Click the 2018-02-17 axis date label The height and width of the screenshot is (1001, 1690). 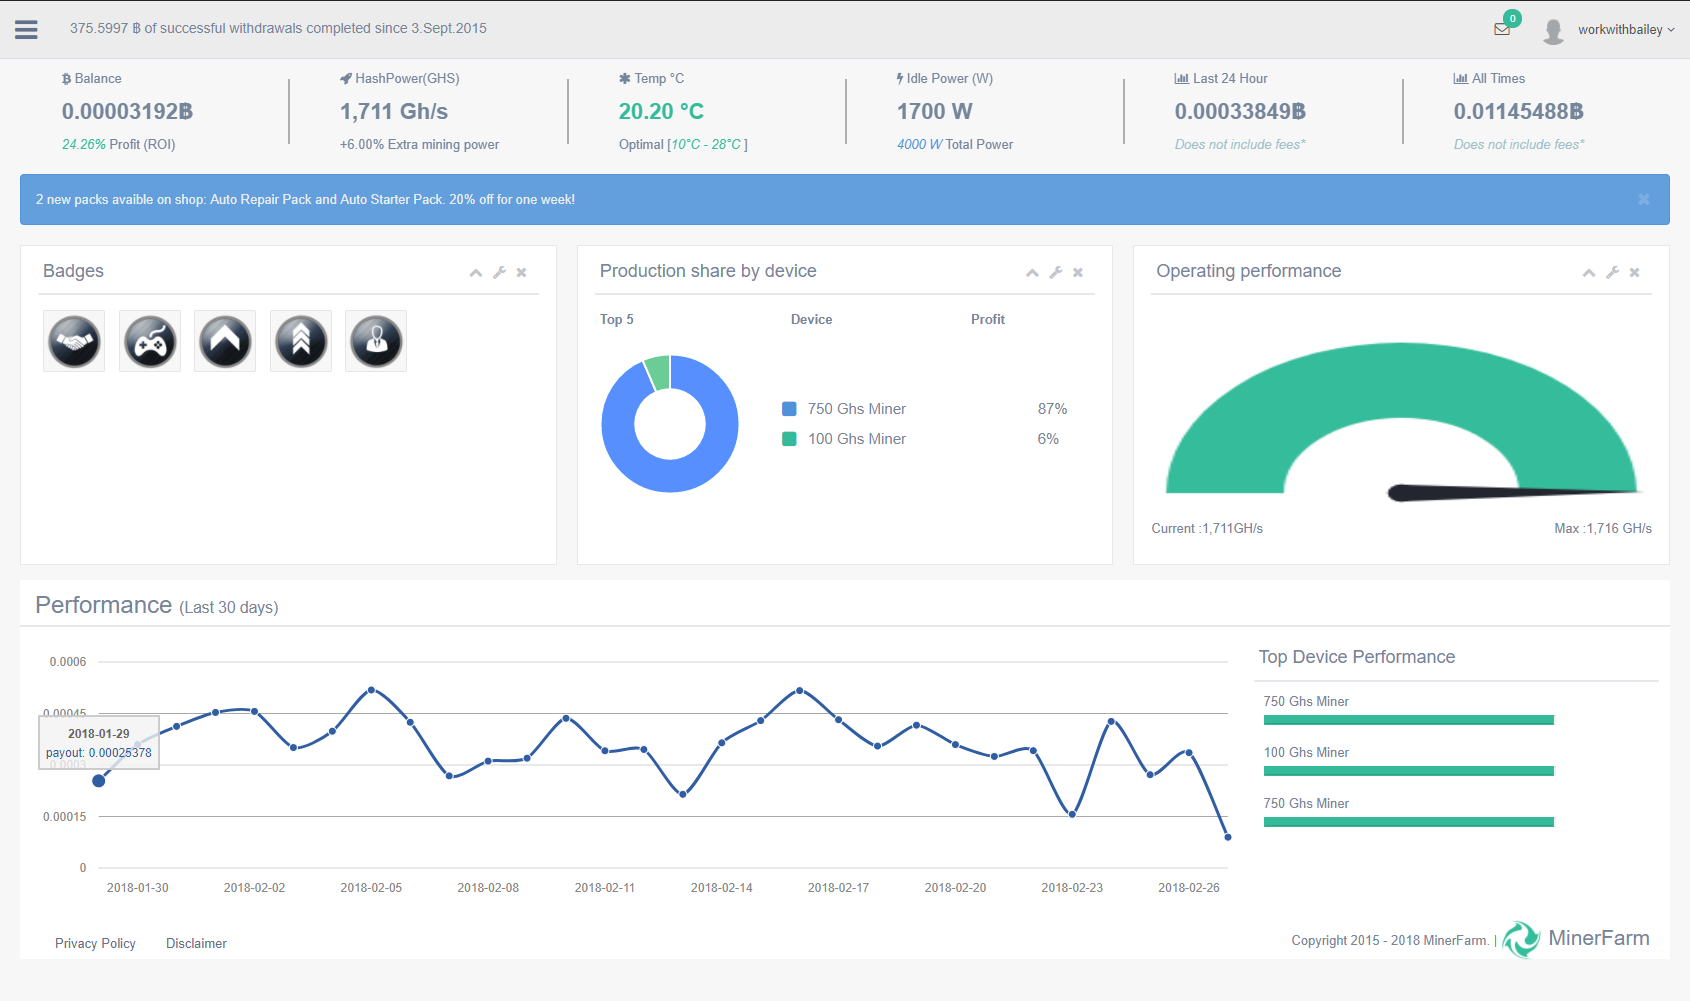pos(838,887)
